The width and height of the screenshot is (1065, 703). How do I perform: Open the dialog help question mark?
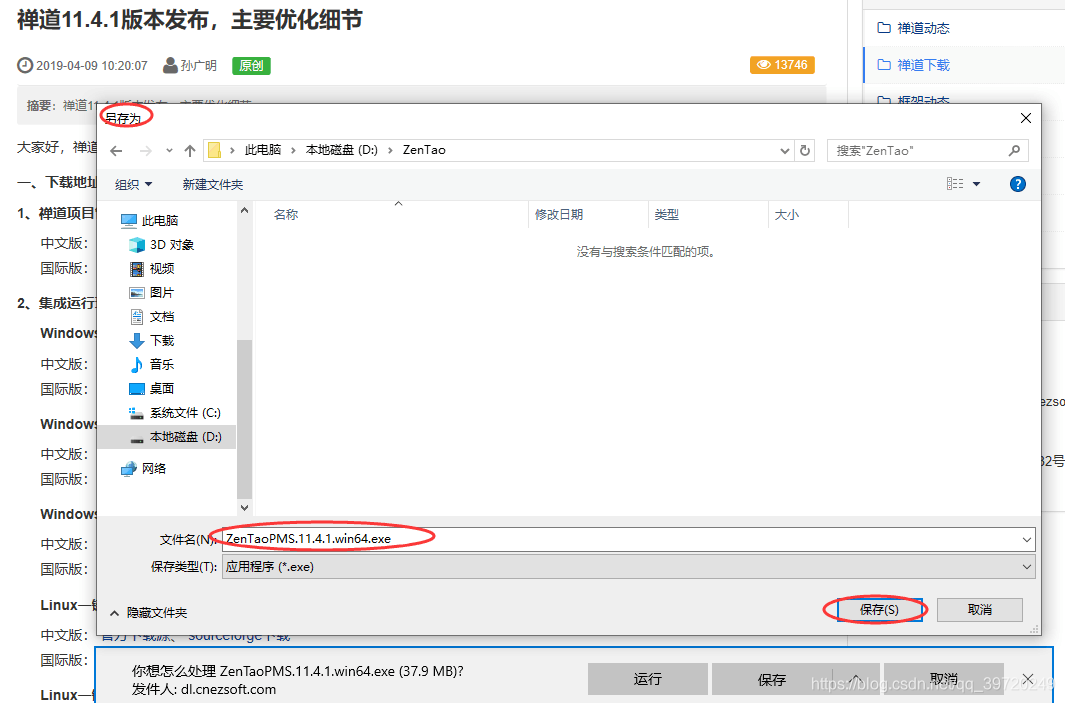point(1017,183)
